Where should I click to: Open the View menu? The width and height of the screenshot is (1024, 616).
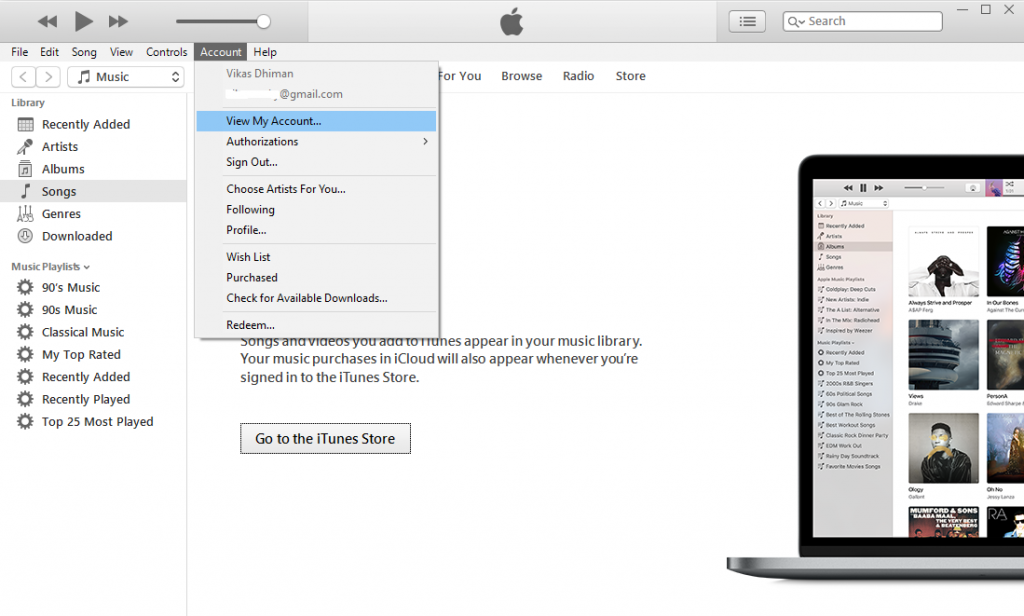(x=121, y=52)
